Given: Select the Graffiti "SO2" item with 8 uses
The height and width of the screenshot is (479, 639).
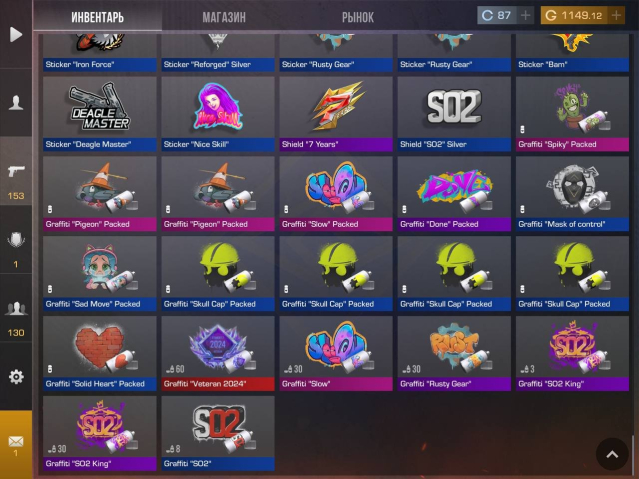Looking at the screenshot, I should 218,433.
